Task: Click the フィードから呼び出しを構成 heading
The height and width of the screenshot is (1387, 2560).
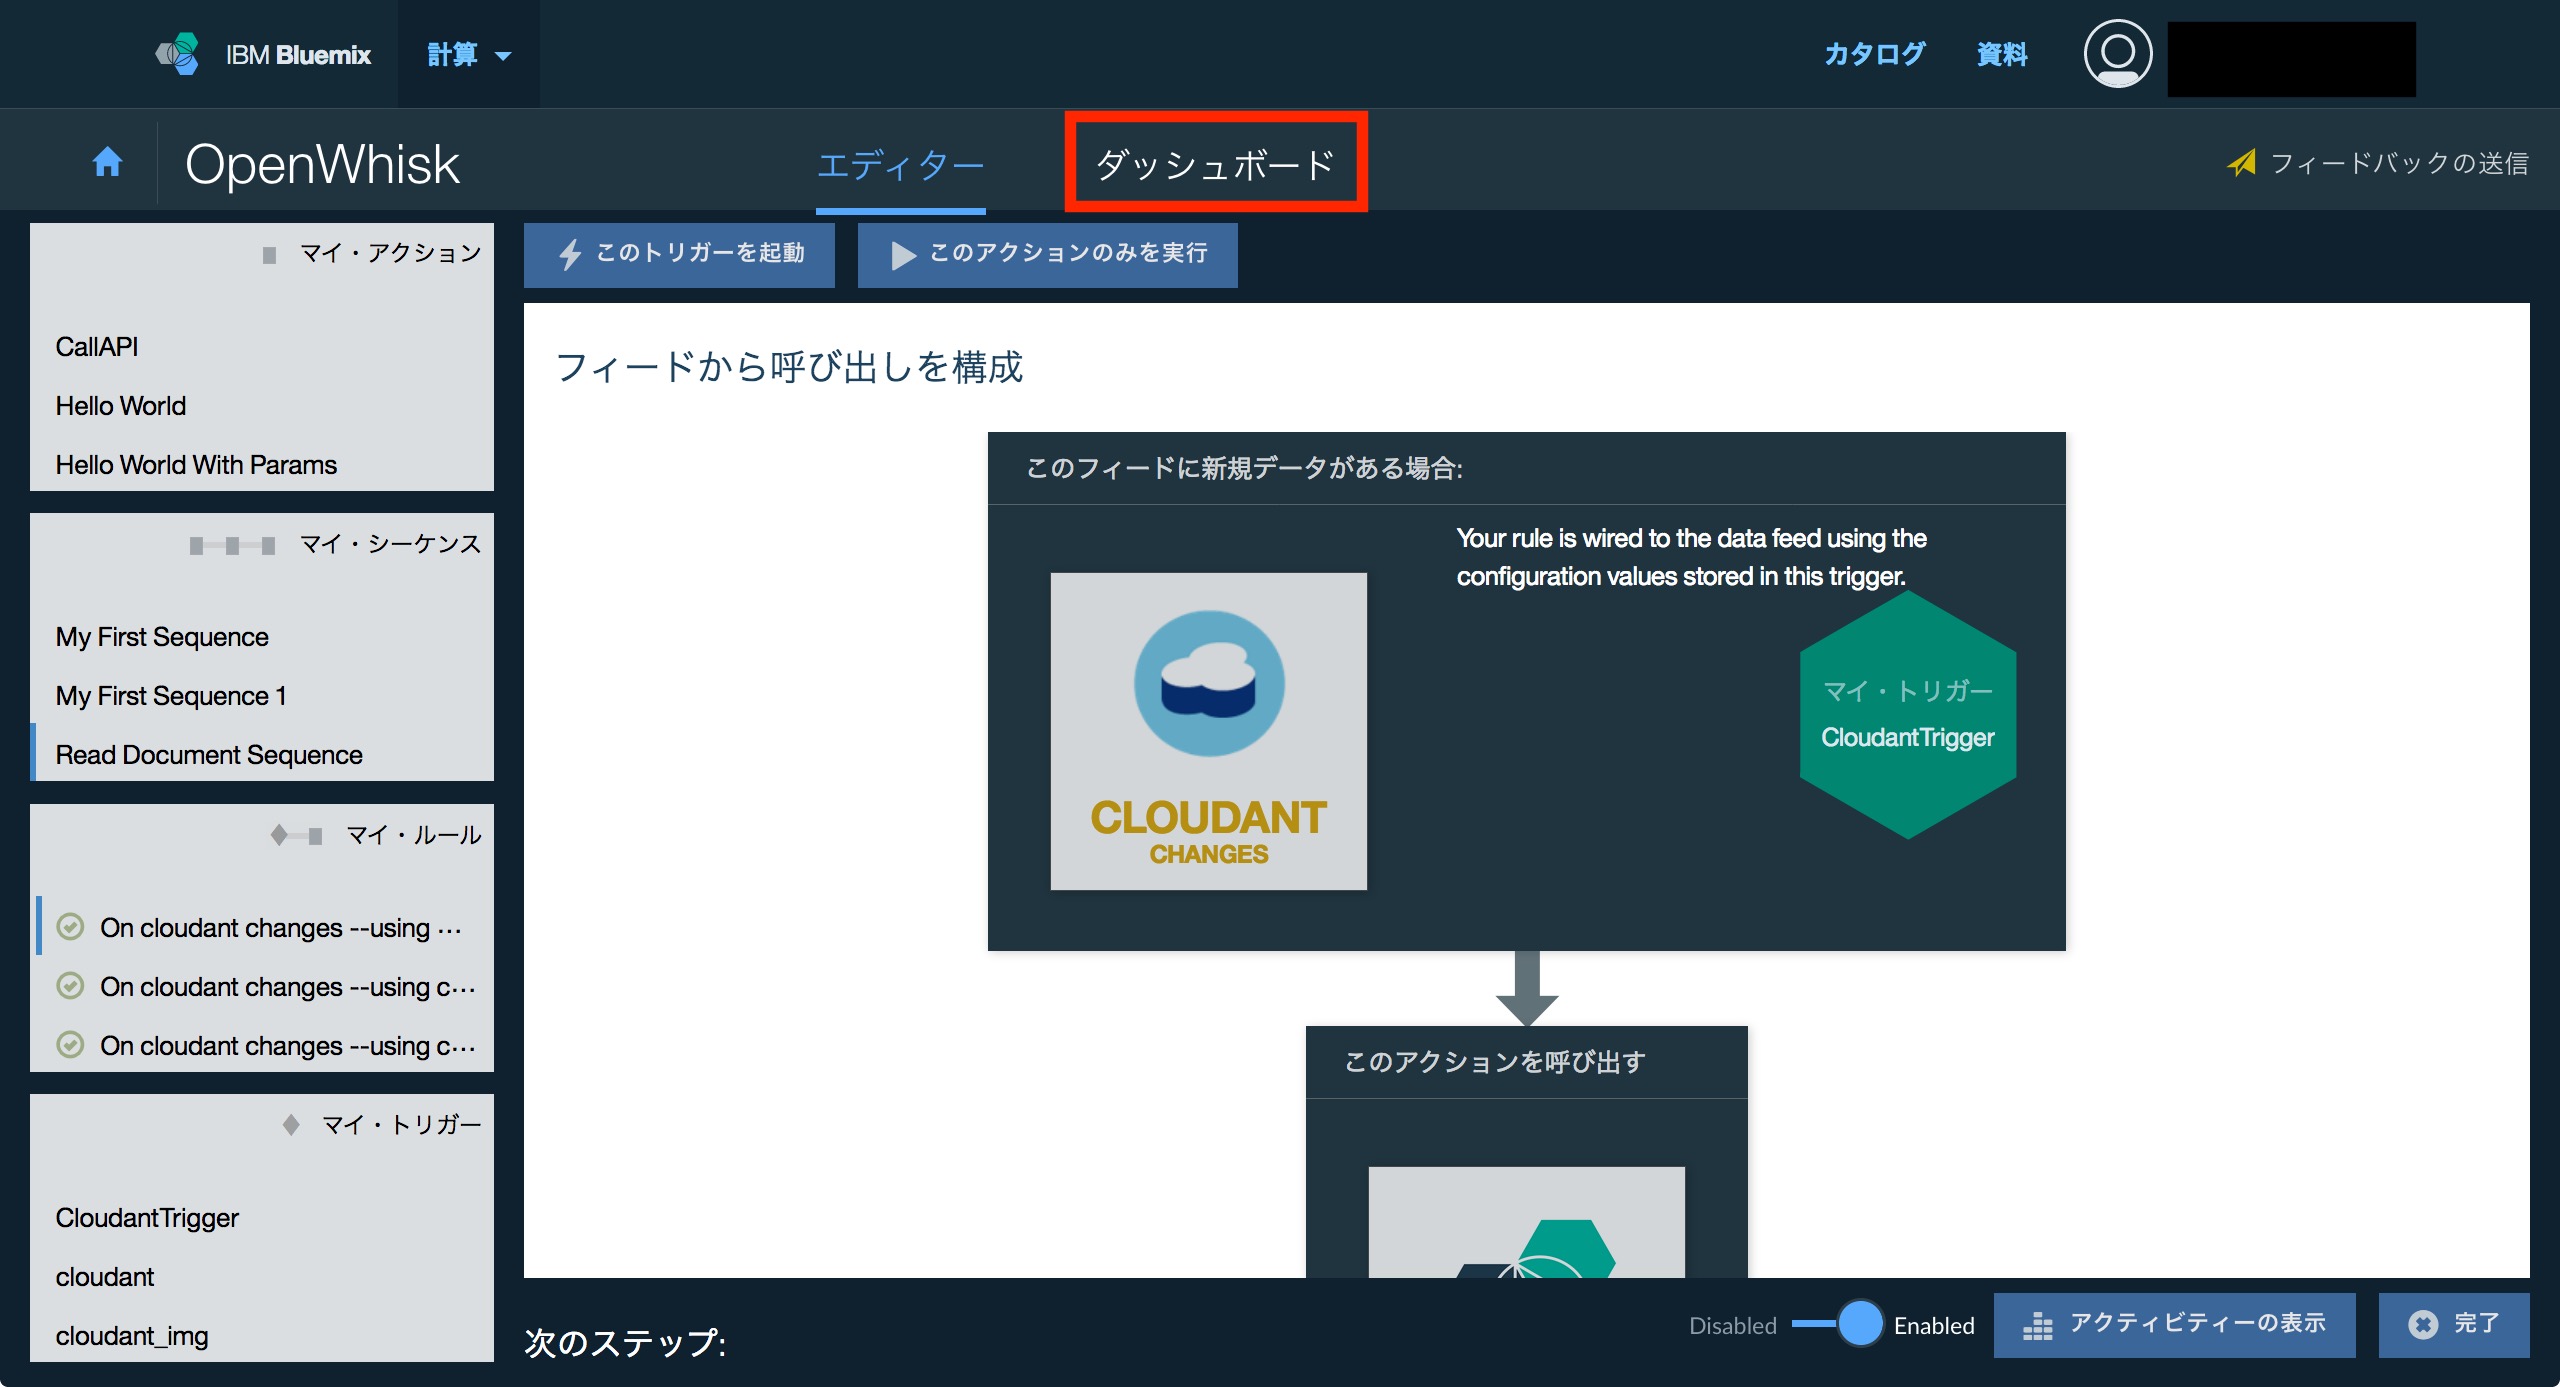Action: (789, 367)
